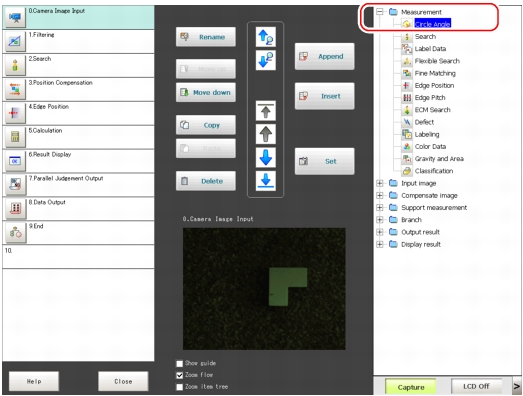The height and width of the screenshot is (396, 523).
Task: Enable the Show guide checkbox
Action: 180,363
